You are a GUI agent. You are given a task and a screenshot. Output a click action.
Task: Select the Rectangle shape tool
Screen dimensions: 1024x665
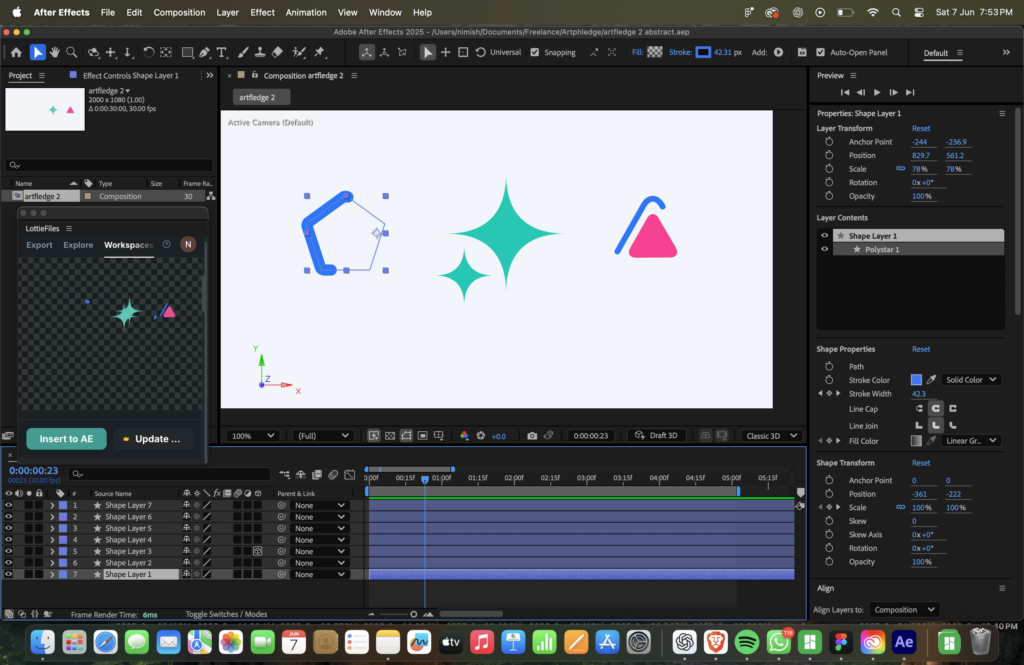pos(187,52)
